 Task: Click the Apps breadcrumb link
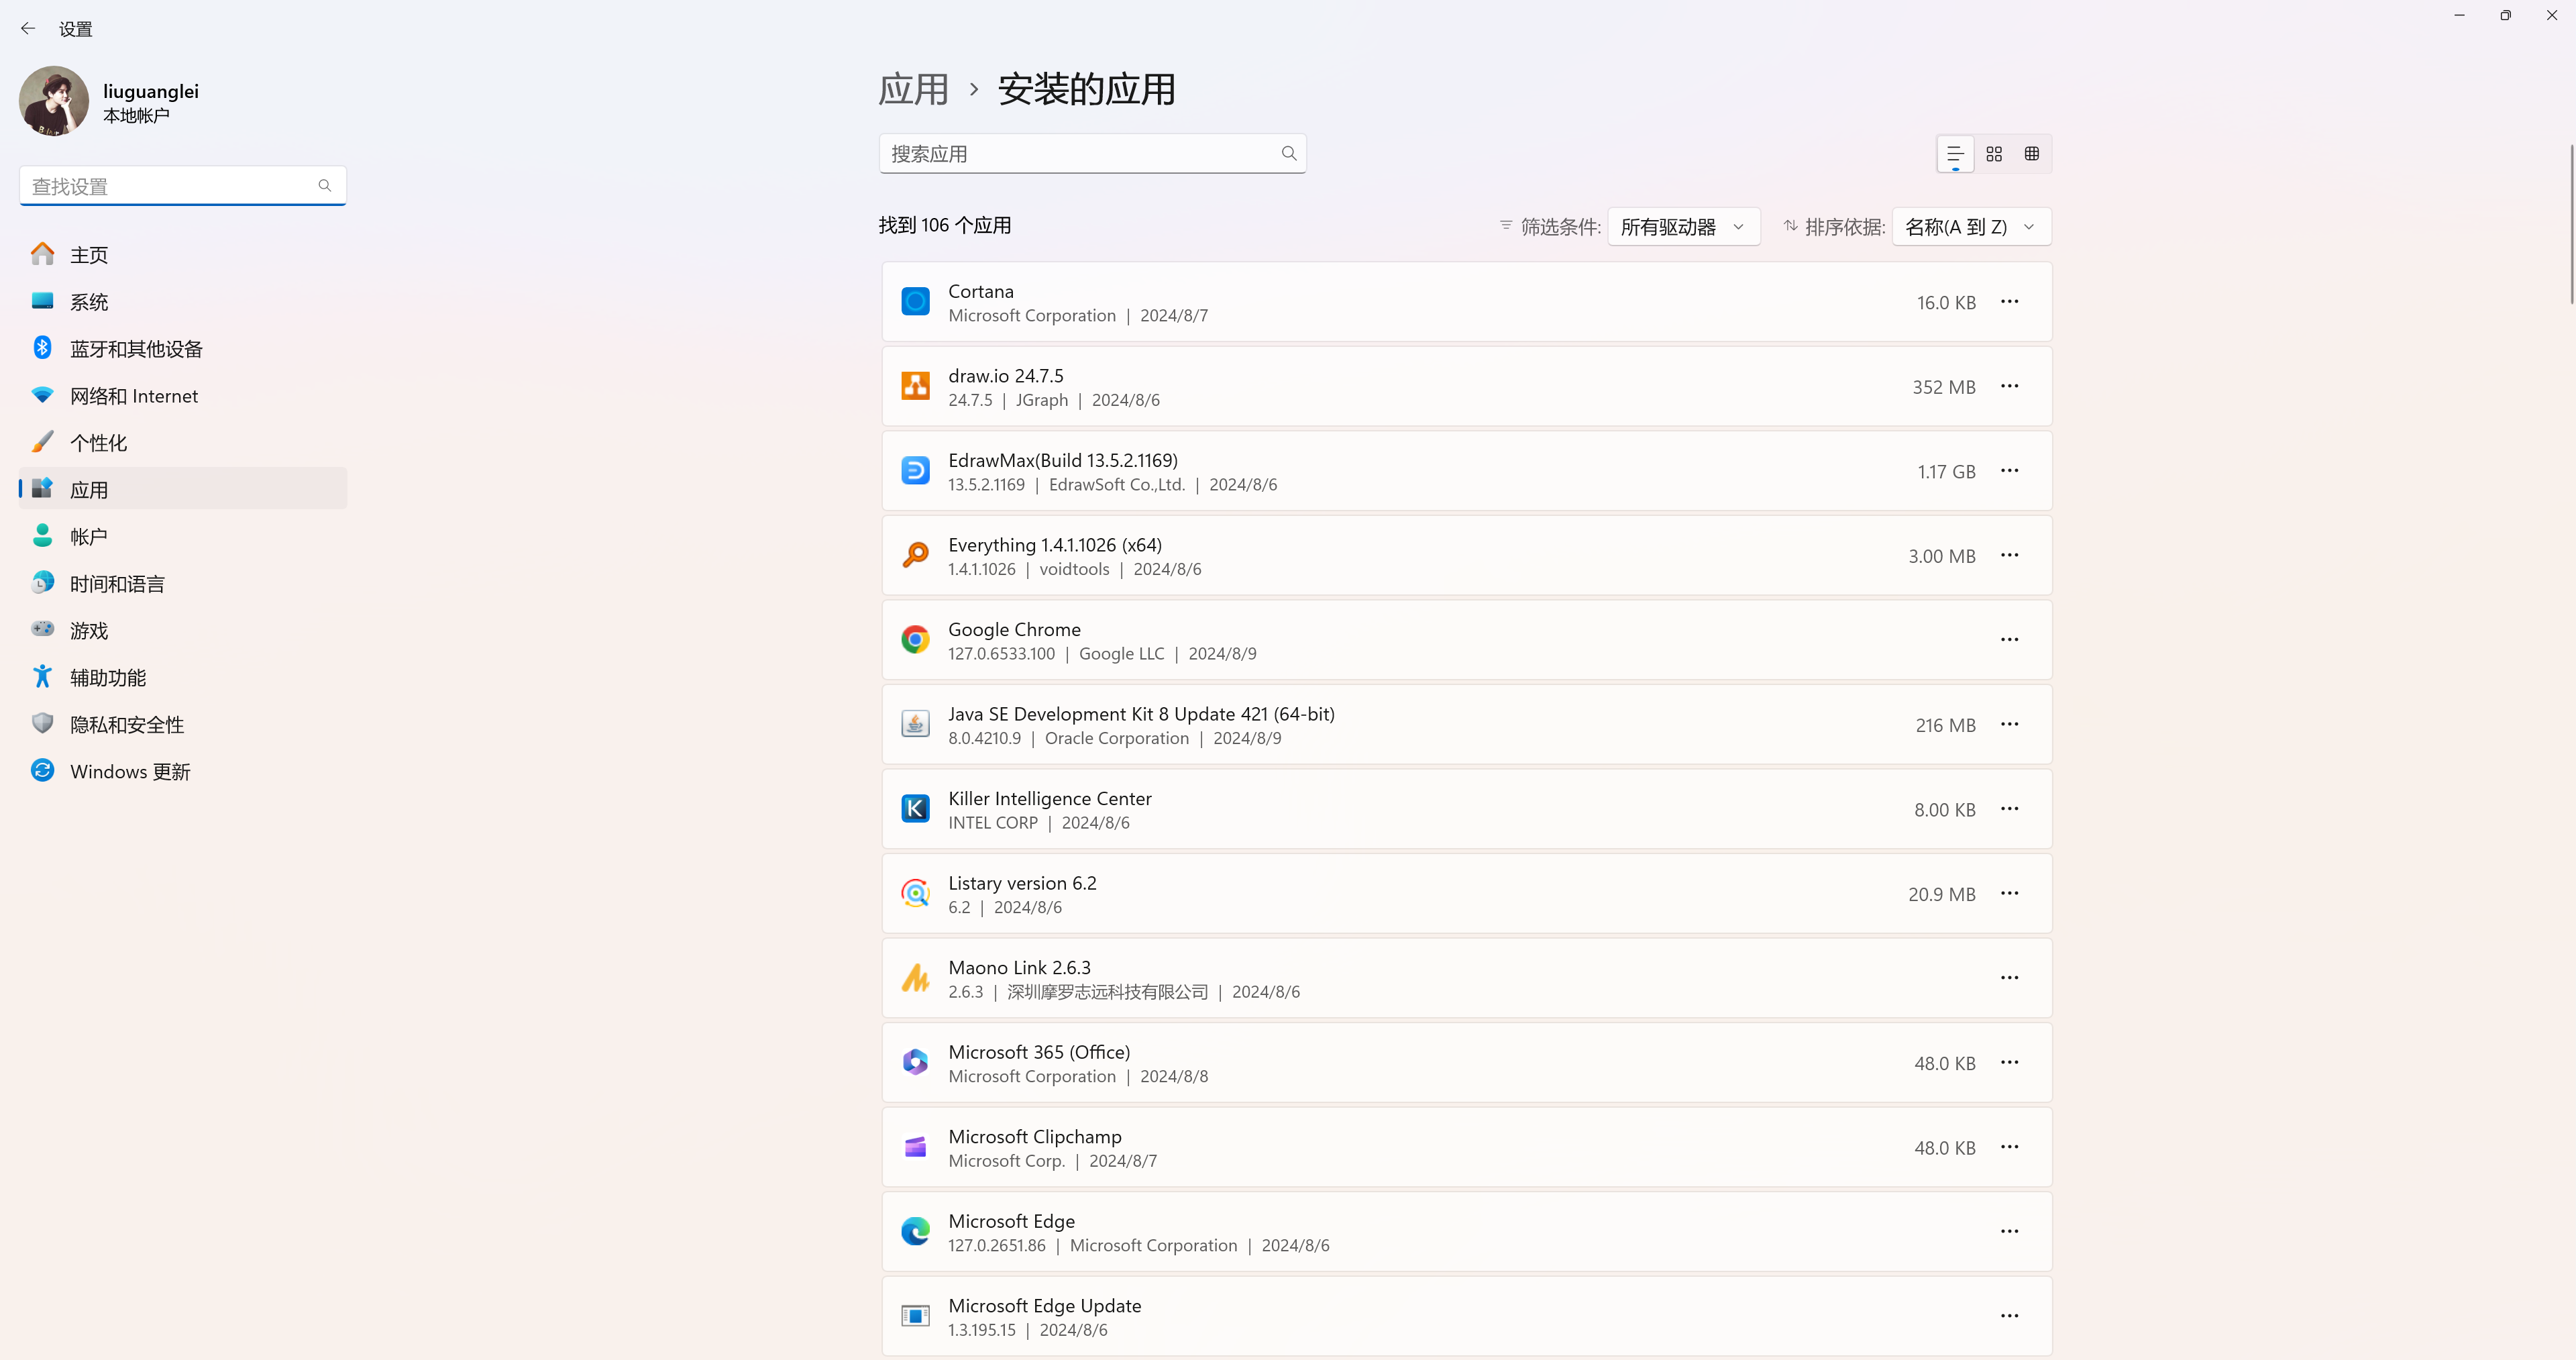912,90
